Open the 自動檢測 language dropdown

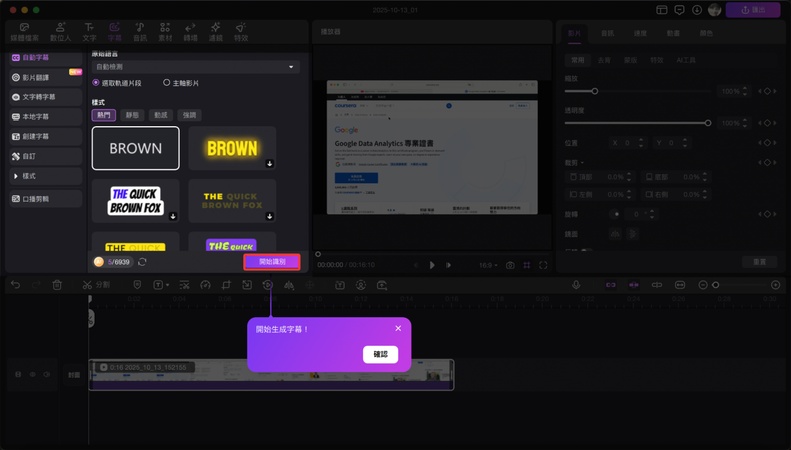(195, 67)
